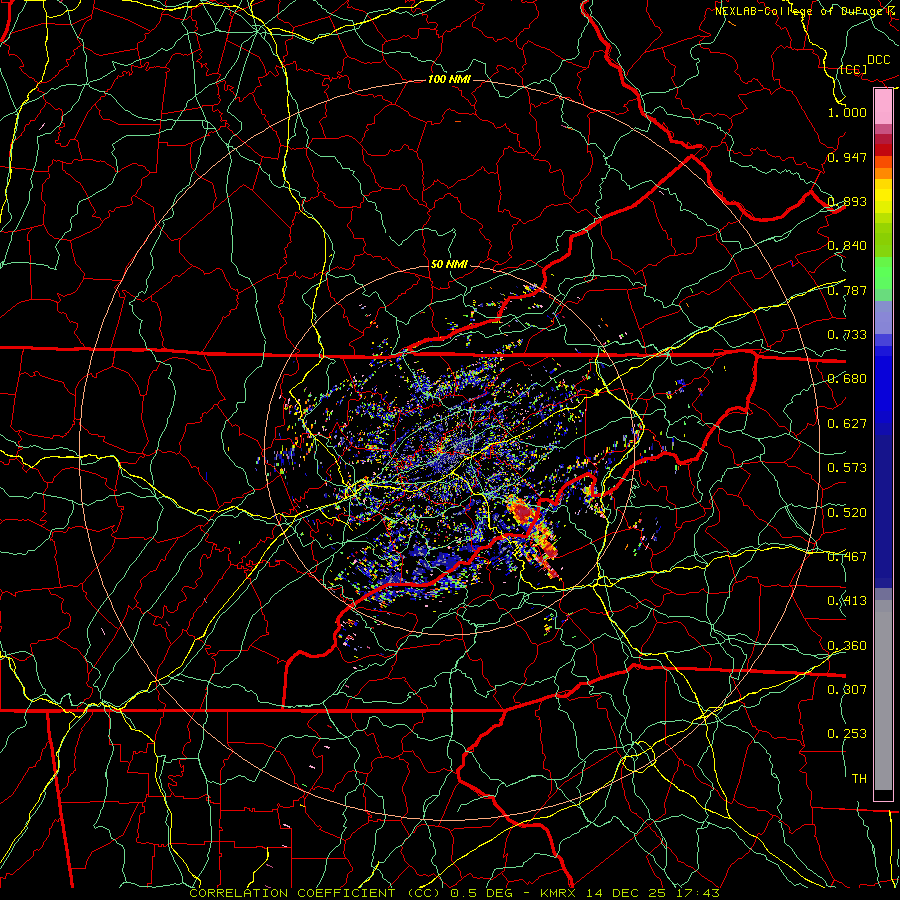The height and width of the screenshot is (900, 900).
Task: Click the 100 NMI range ring label
Action: [449, 79]
